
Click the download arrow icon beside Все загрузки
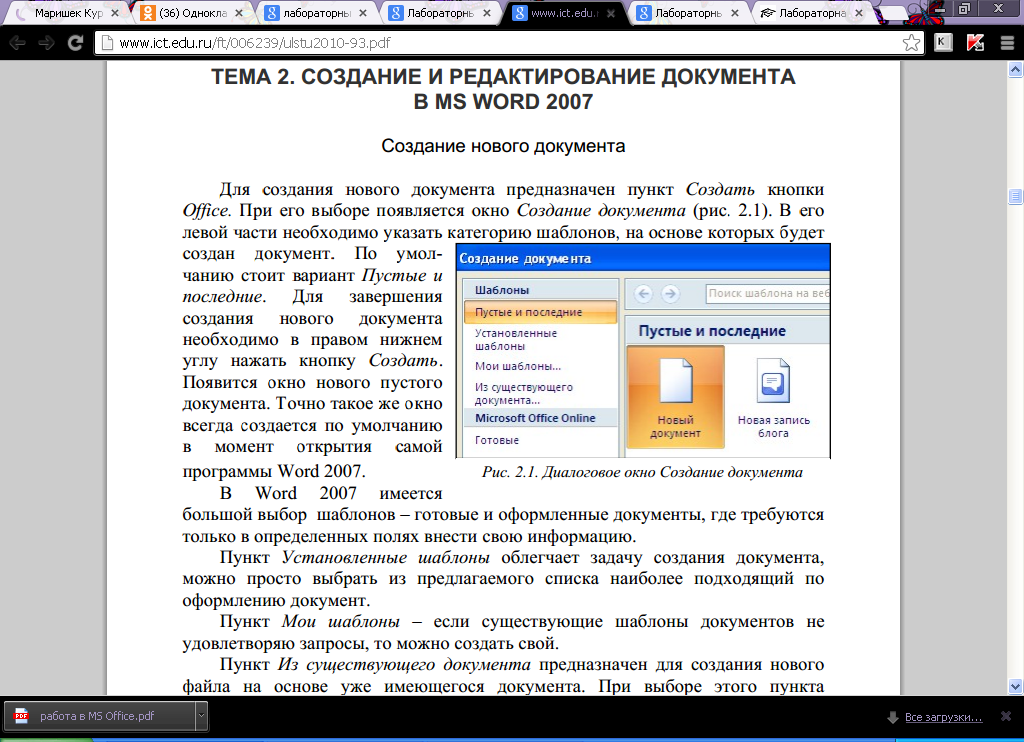click(893, 717)
